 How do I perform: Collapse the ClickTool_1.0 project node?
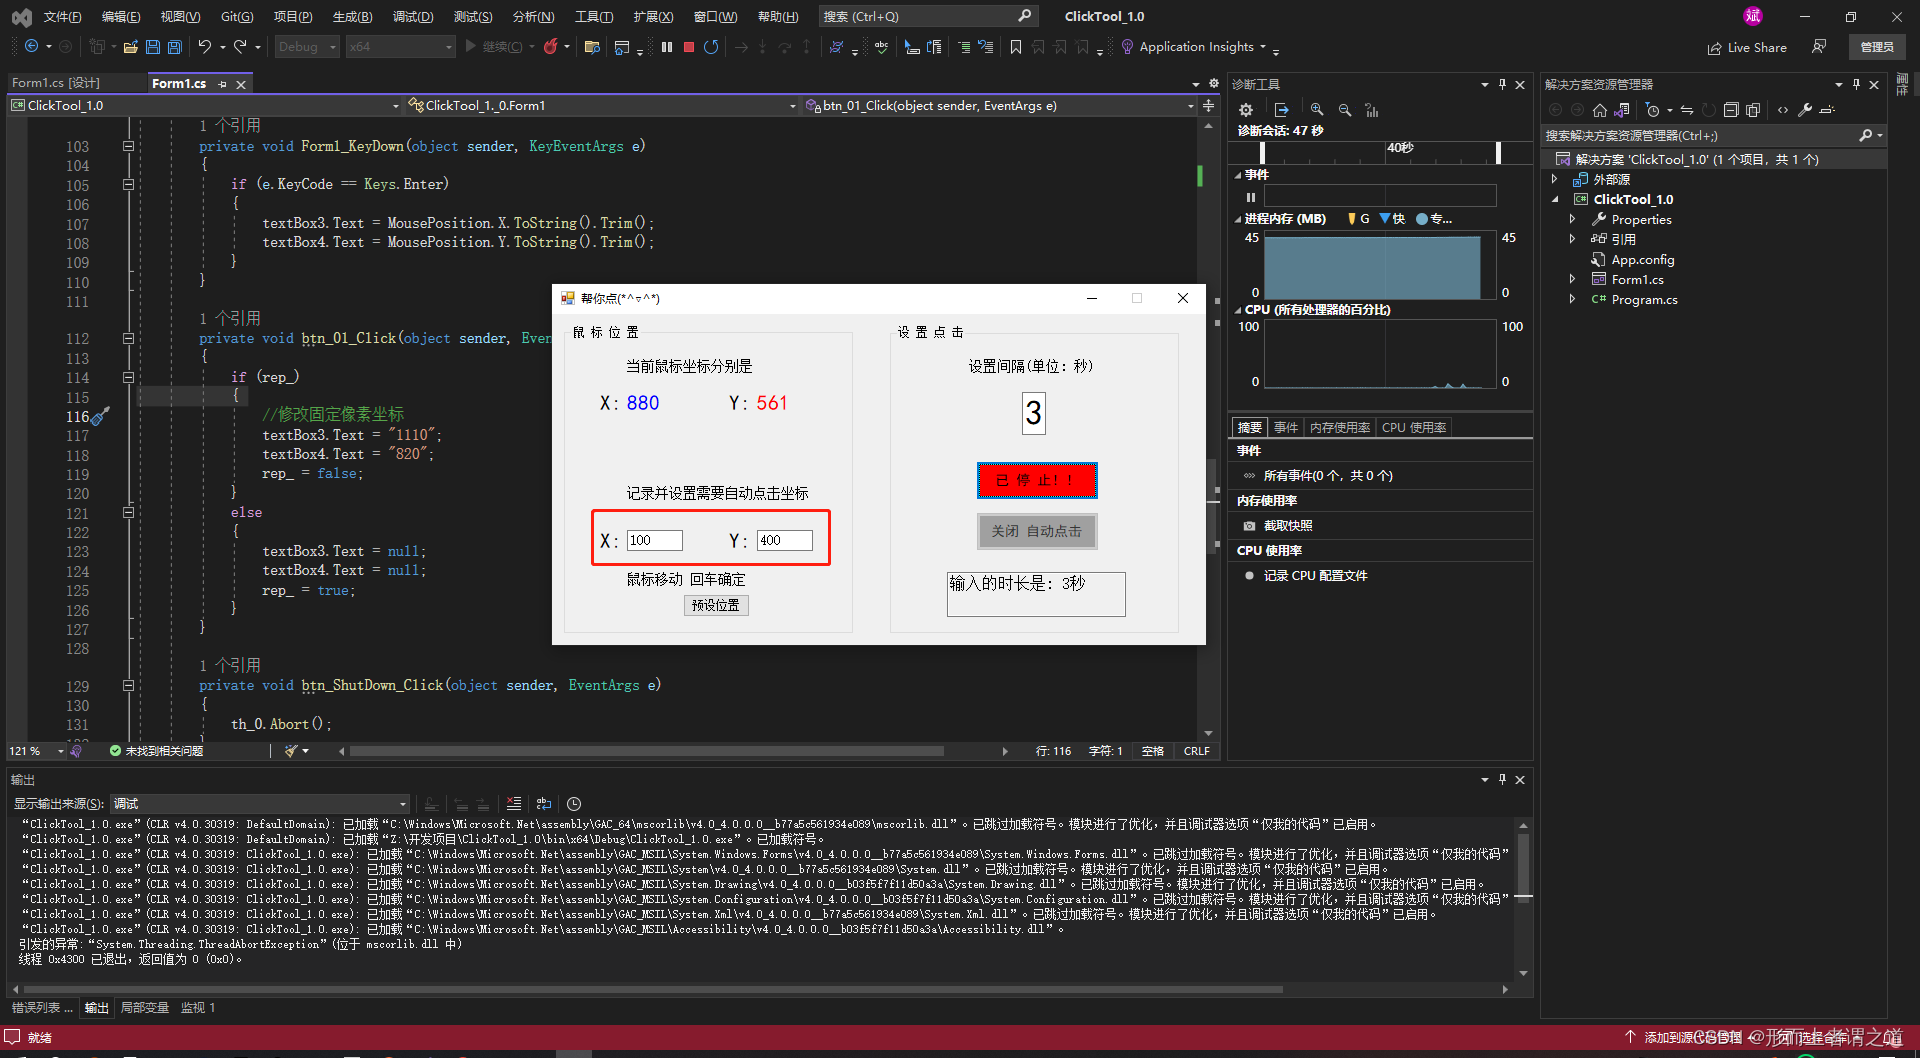[1555, 200]
